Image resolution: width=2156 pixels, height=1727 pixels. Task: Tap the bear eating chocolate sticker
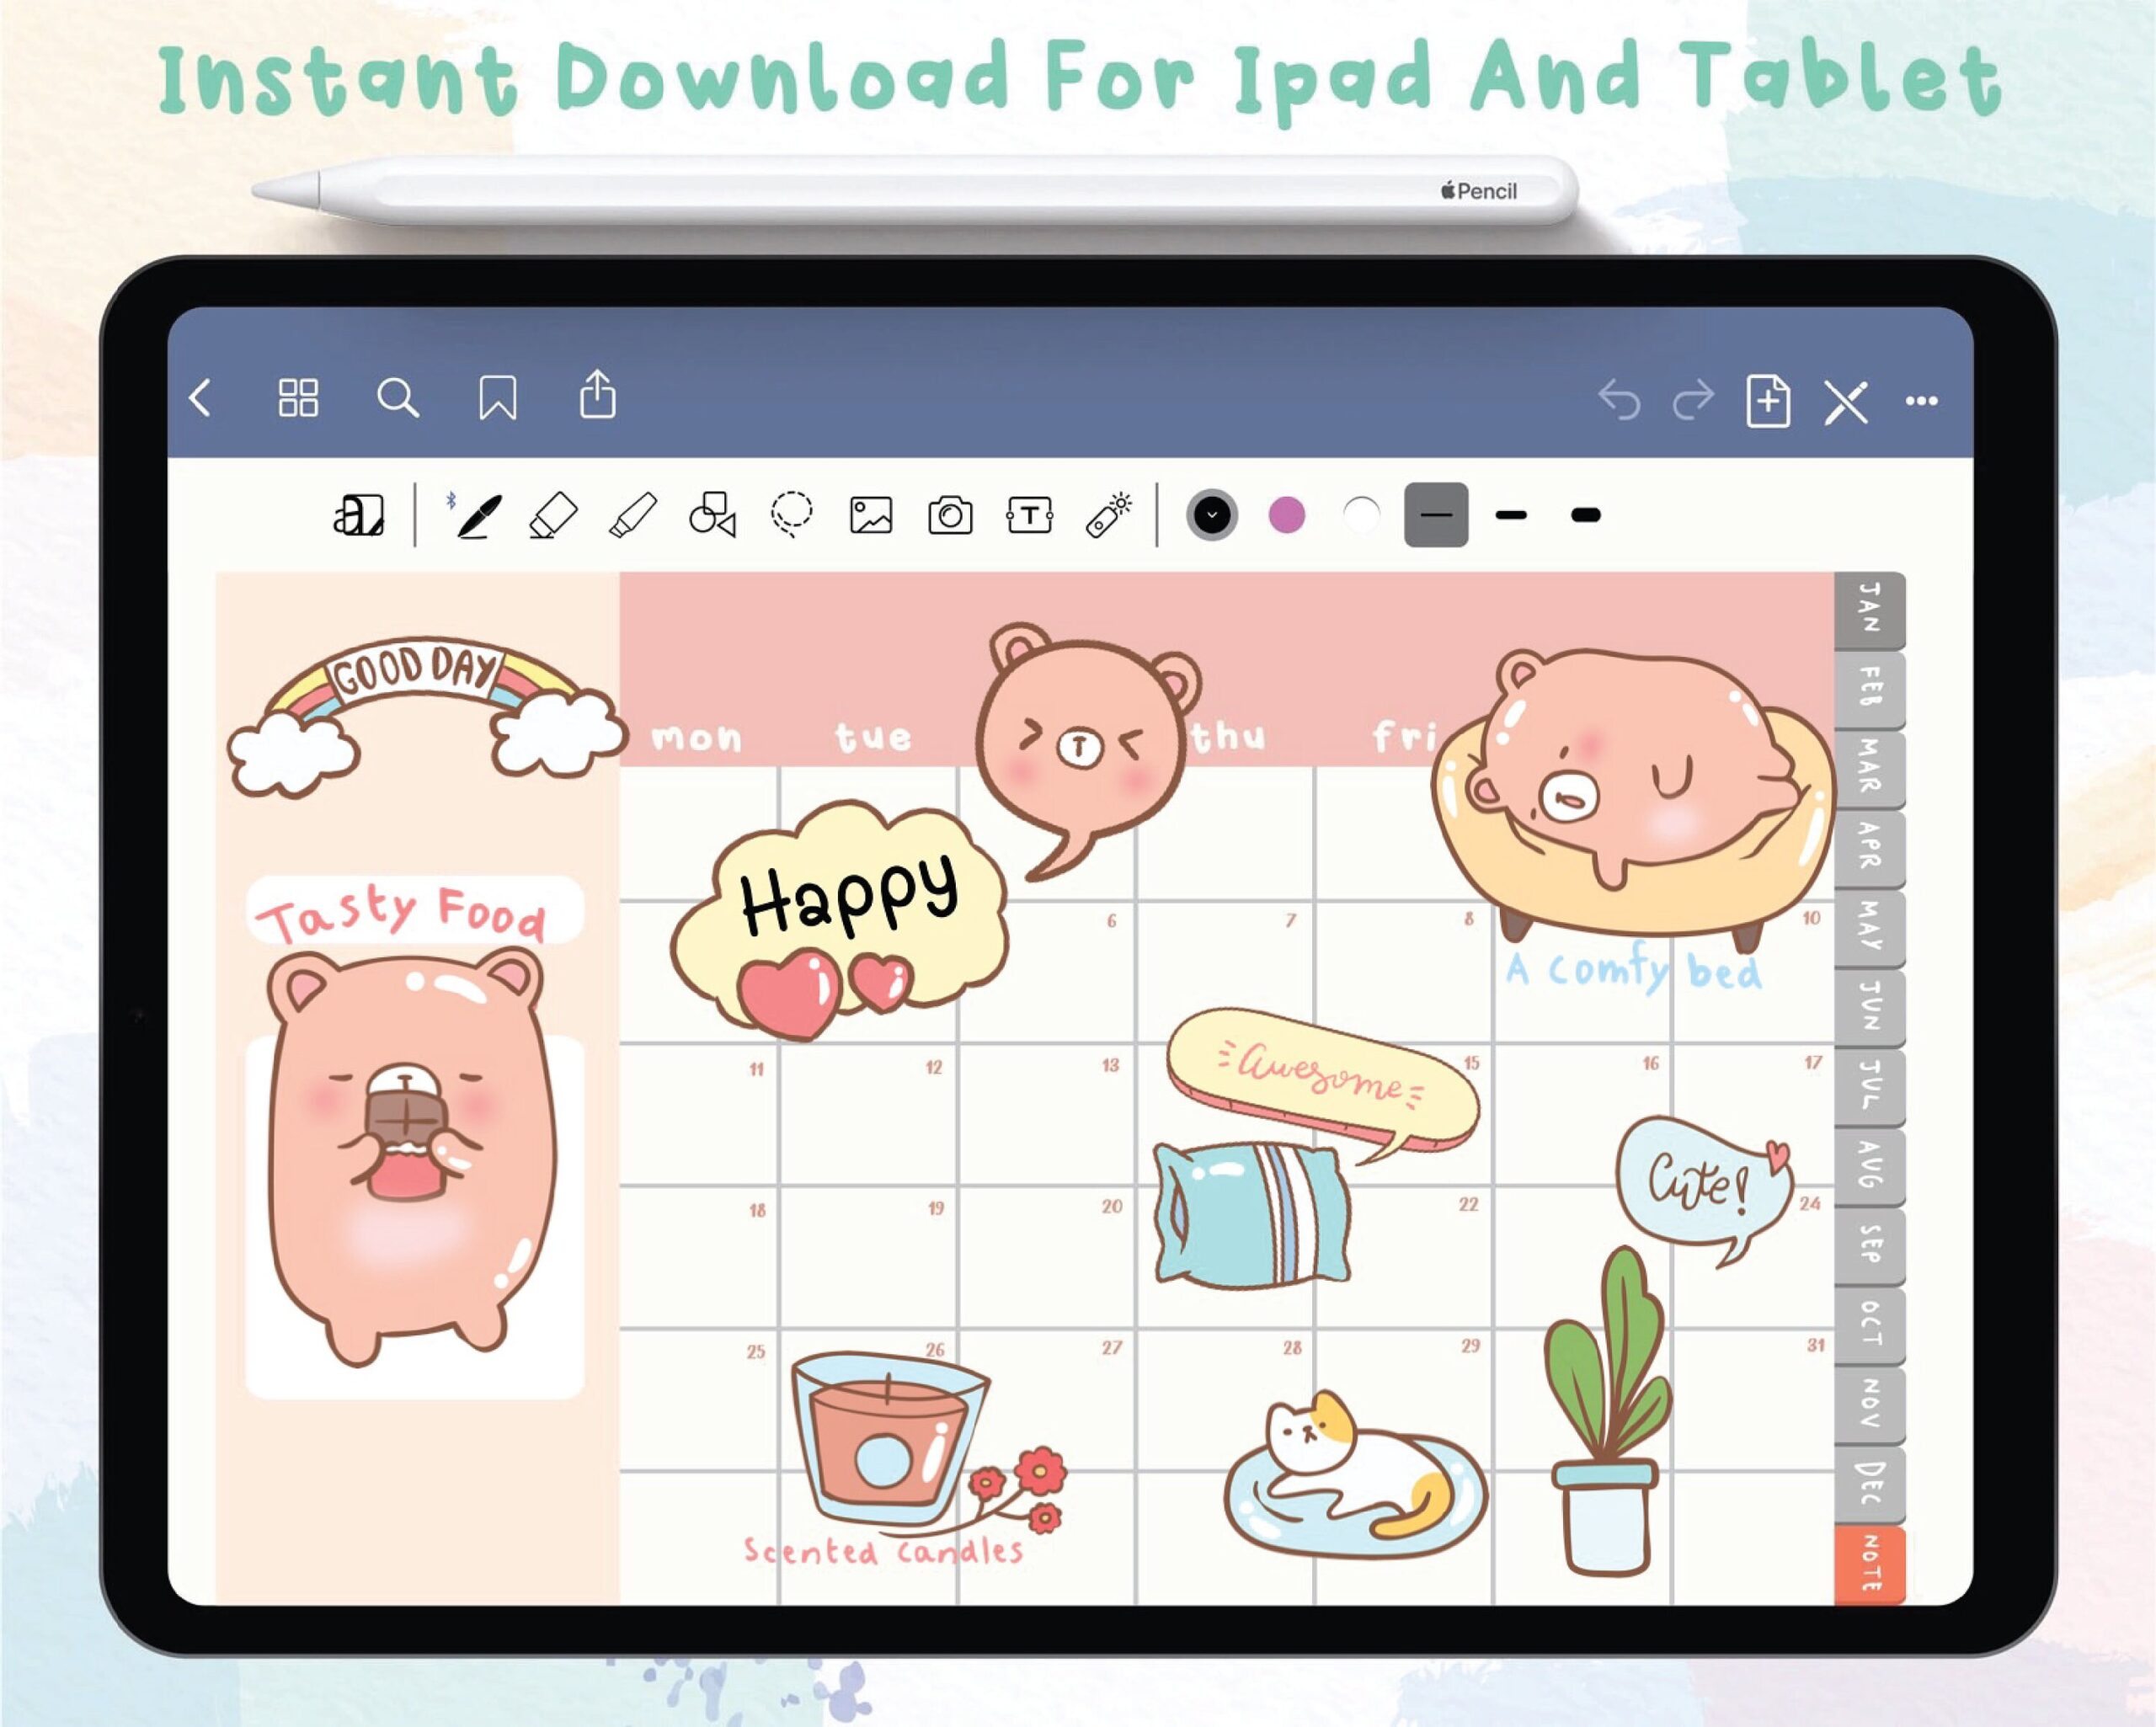coord(410,1158)
